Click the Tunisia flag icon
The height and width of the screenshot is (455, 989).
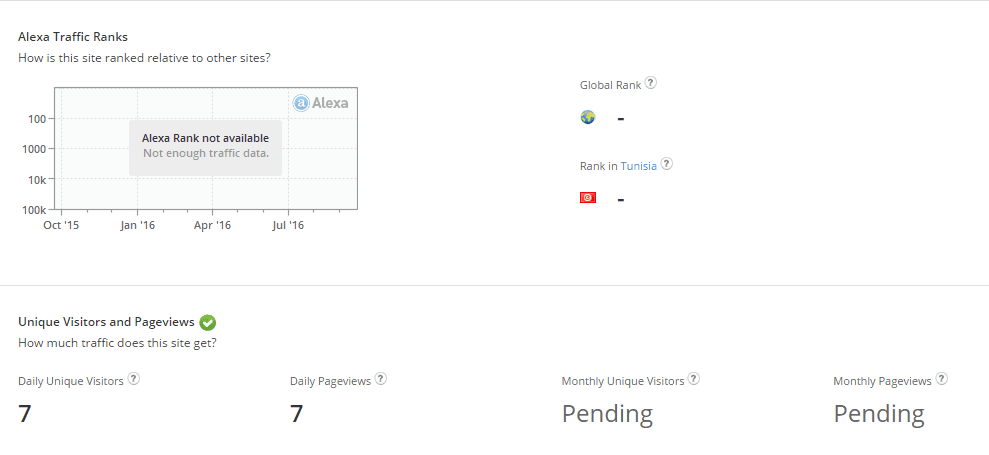[588, 197]
